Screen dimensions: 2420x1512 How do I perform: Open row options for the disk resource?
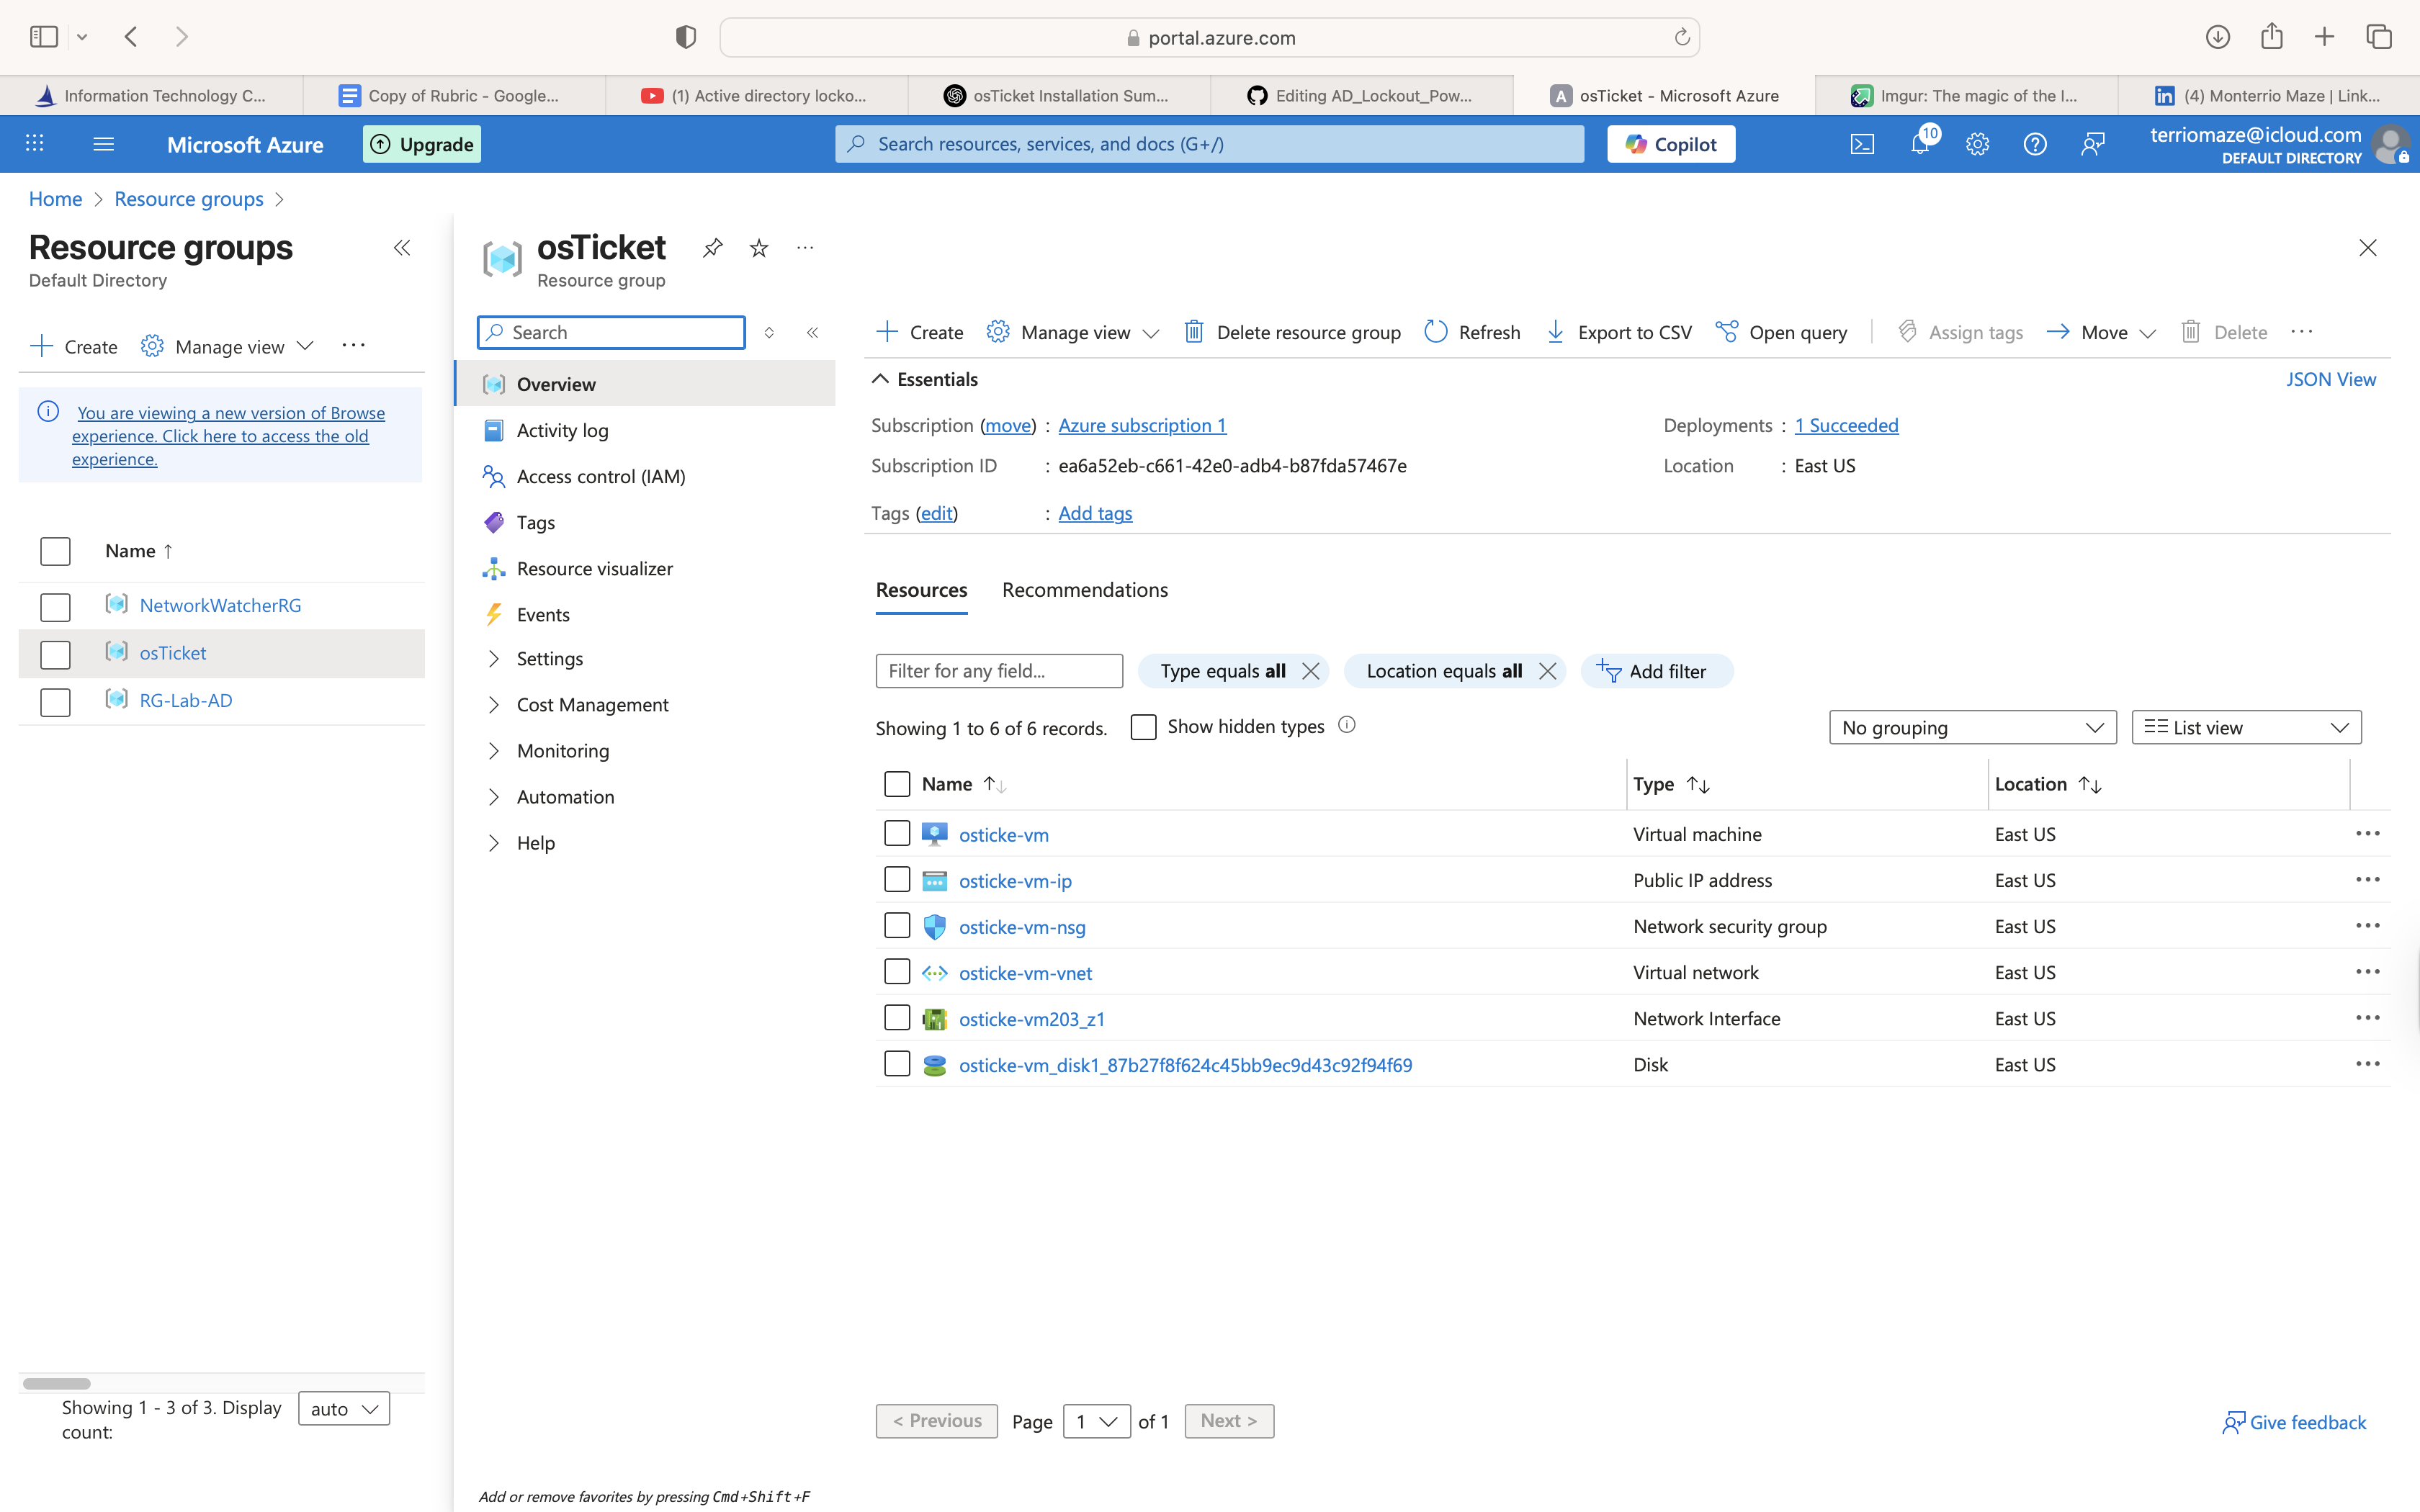pos(2367,1063)
